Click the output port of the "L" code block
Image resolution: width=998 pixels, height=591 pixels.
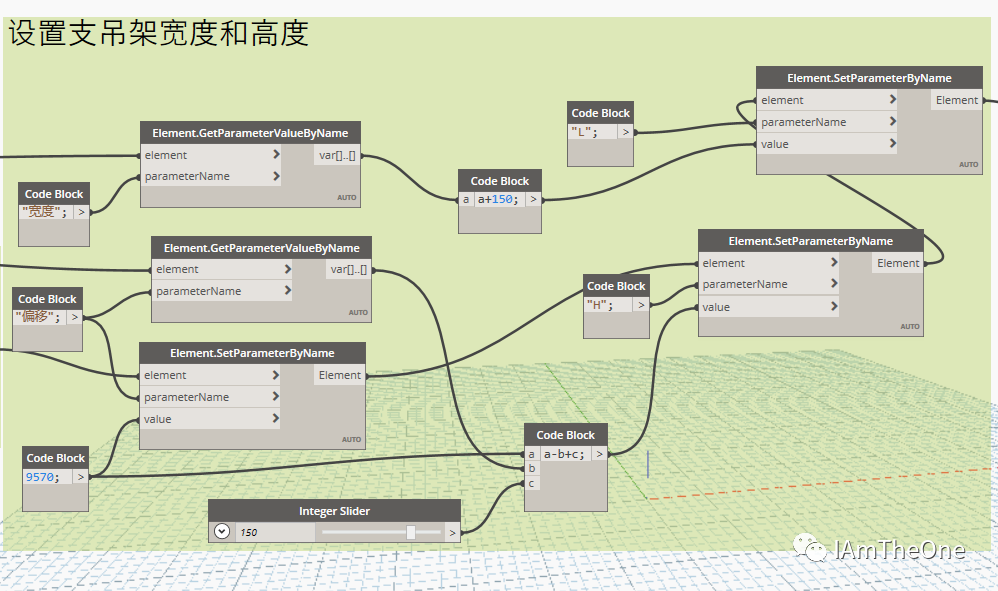tap(626, 132)
